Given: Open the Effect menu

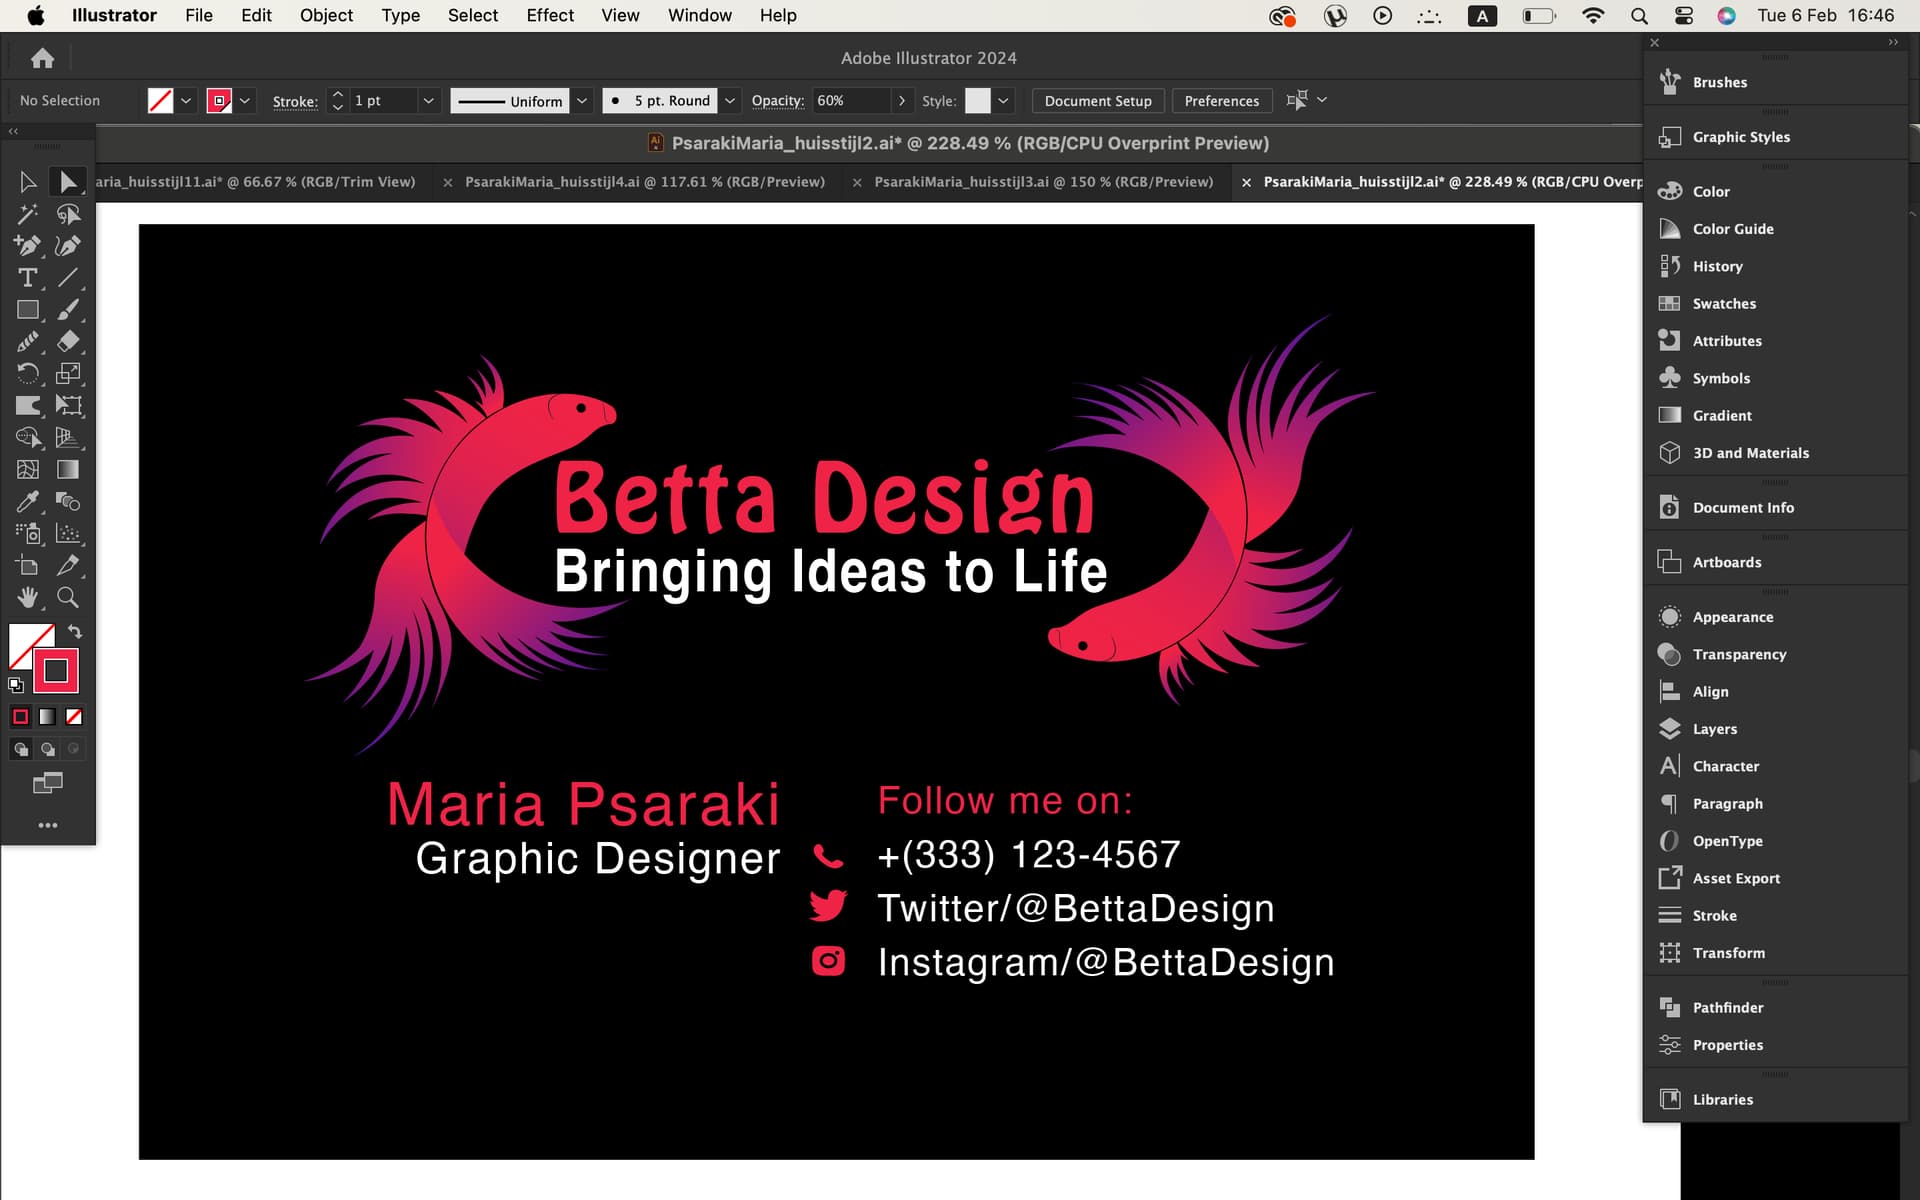Looking at the screenshot, I should click(x=550, y=15).
